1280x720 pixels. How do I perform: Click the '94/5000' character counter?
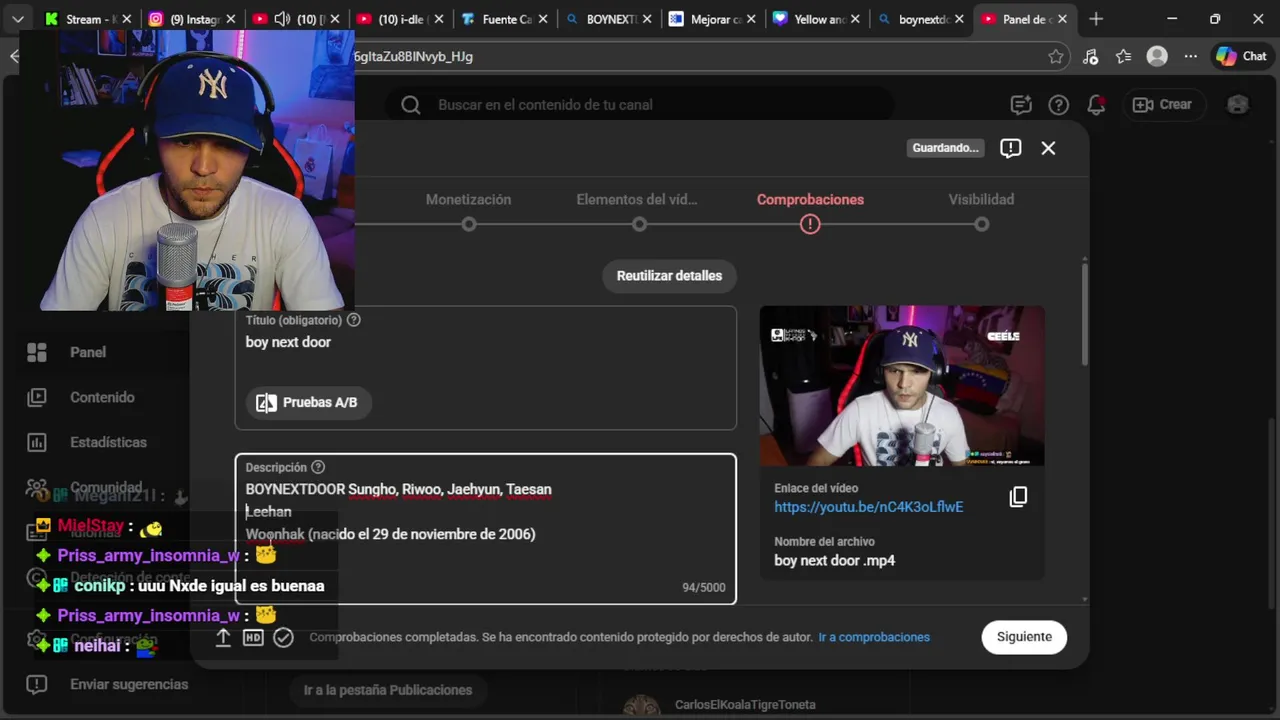pyautogui.click(x=704, y=588)
